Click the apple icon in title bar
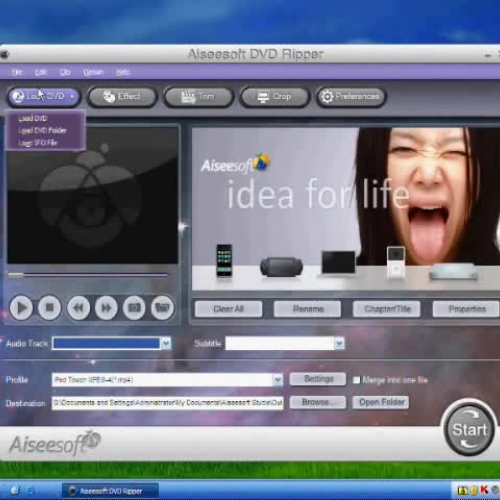The width and height of the screenshot is (500, 500). (5, 54)
